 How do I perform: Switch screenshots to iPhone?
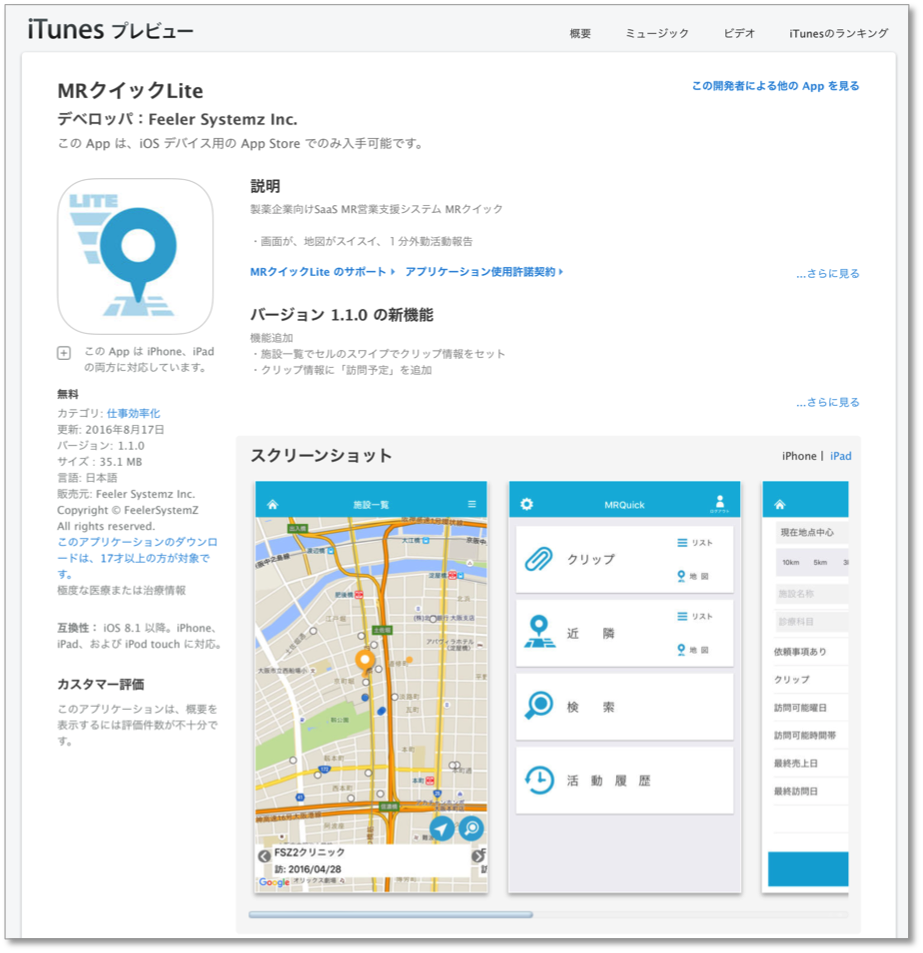[x=798, y=456]
